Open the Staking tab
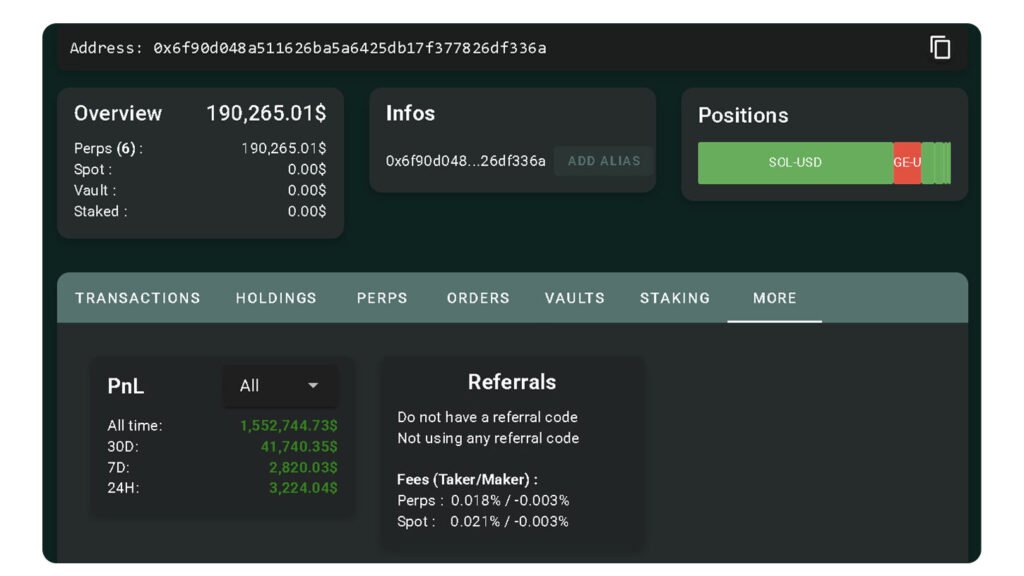The height and width of the screenshot is (576, 1024). [x=675, y=298]
